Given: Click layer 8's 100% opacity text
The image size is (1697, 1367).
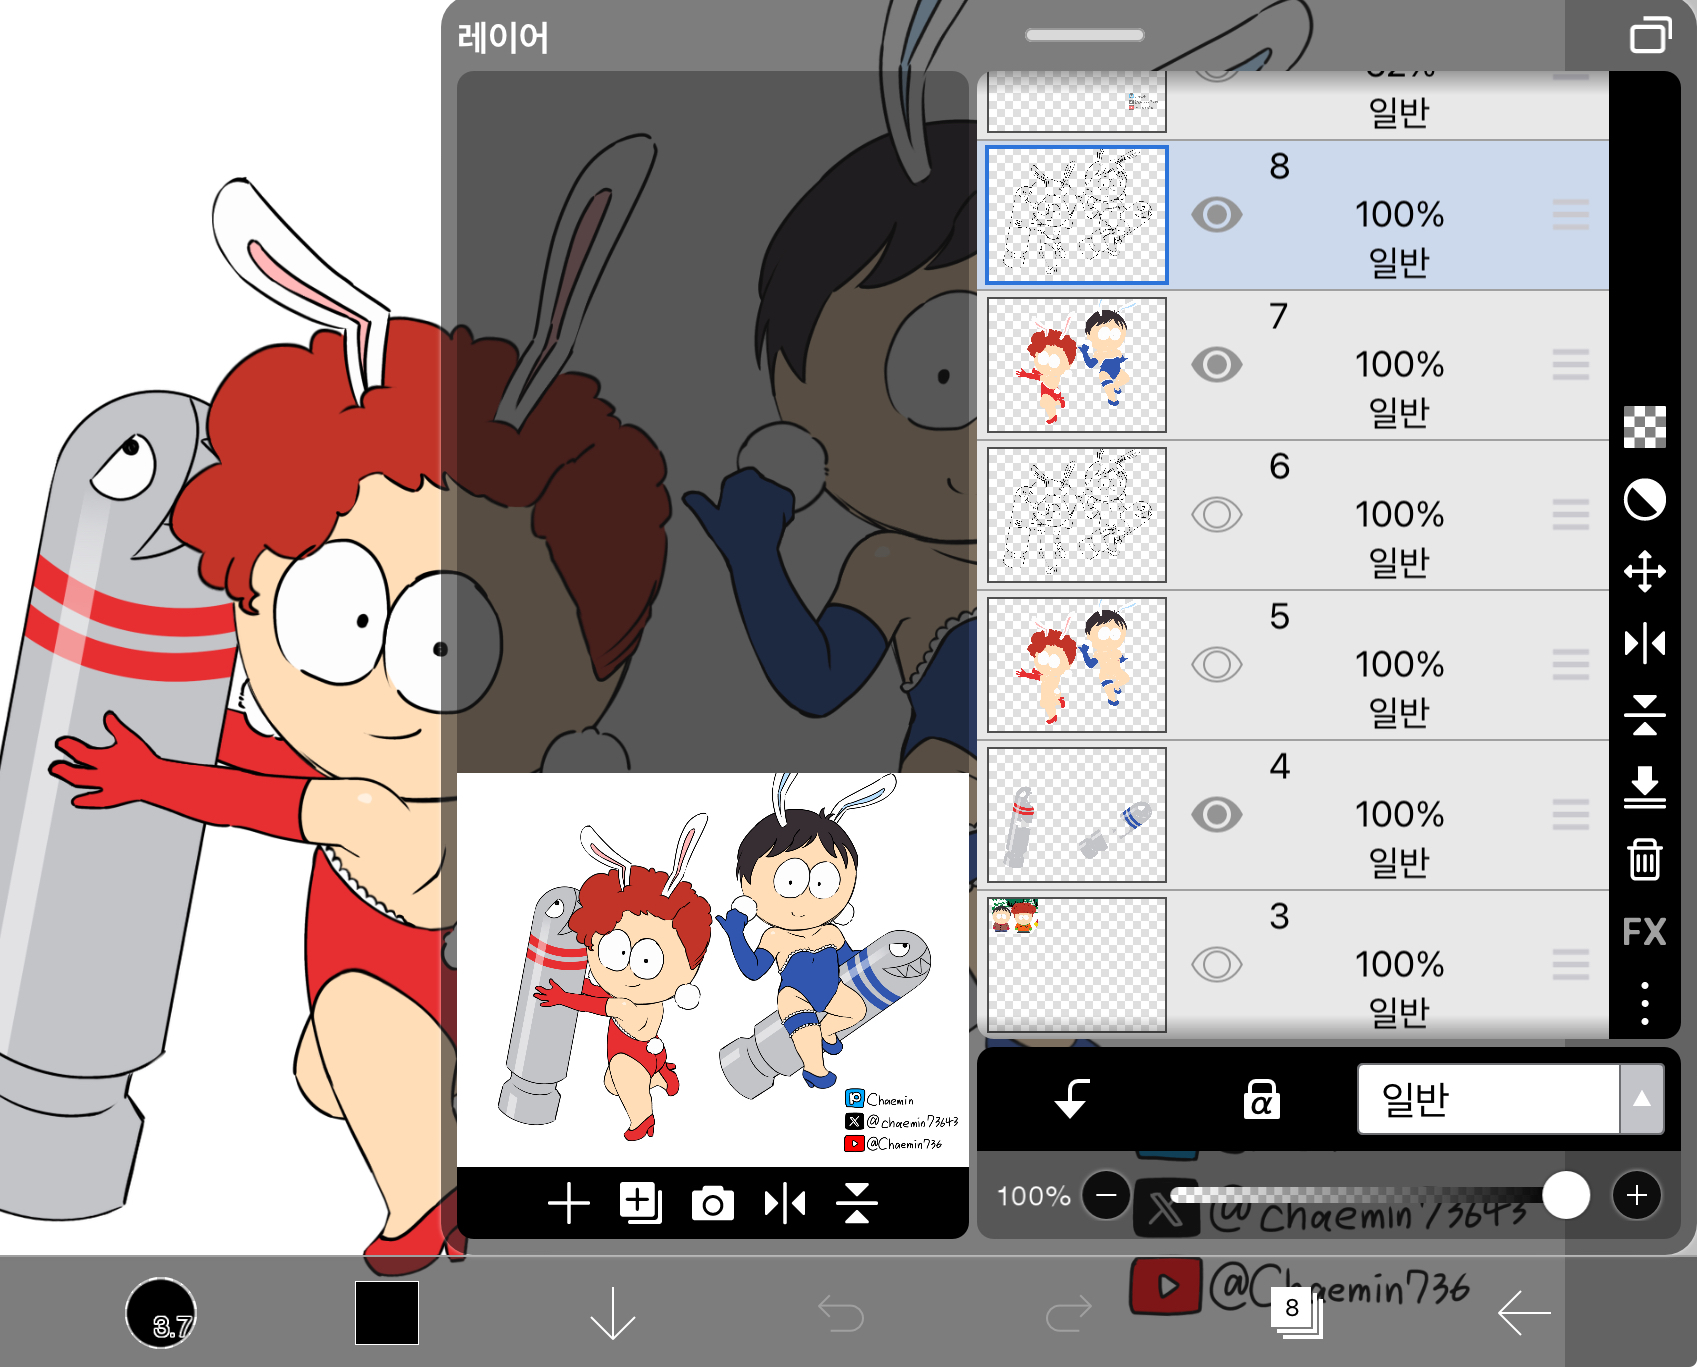Looking at the screenshot, I should (x=1399, y=215).
